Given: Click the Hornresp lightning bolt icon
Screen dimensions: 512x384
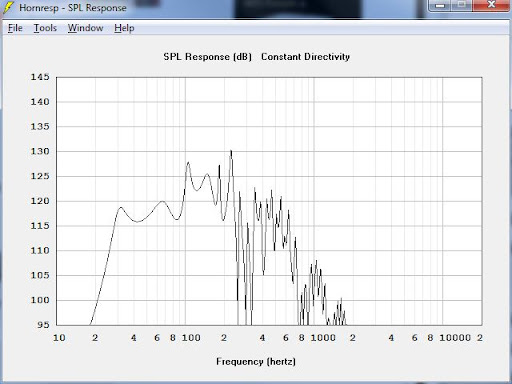Looking at the screenshot, I should click(x=8, y=8).
